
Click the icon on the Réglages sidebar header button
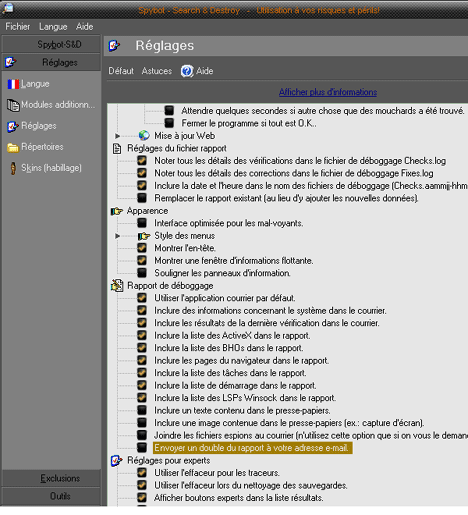tap(11, 62)
